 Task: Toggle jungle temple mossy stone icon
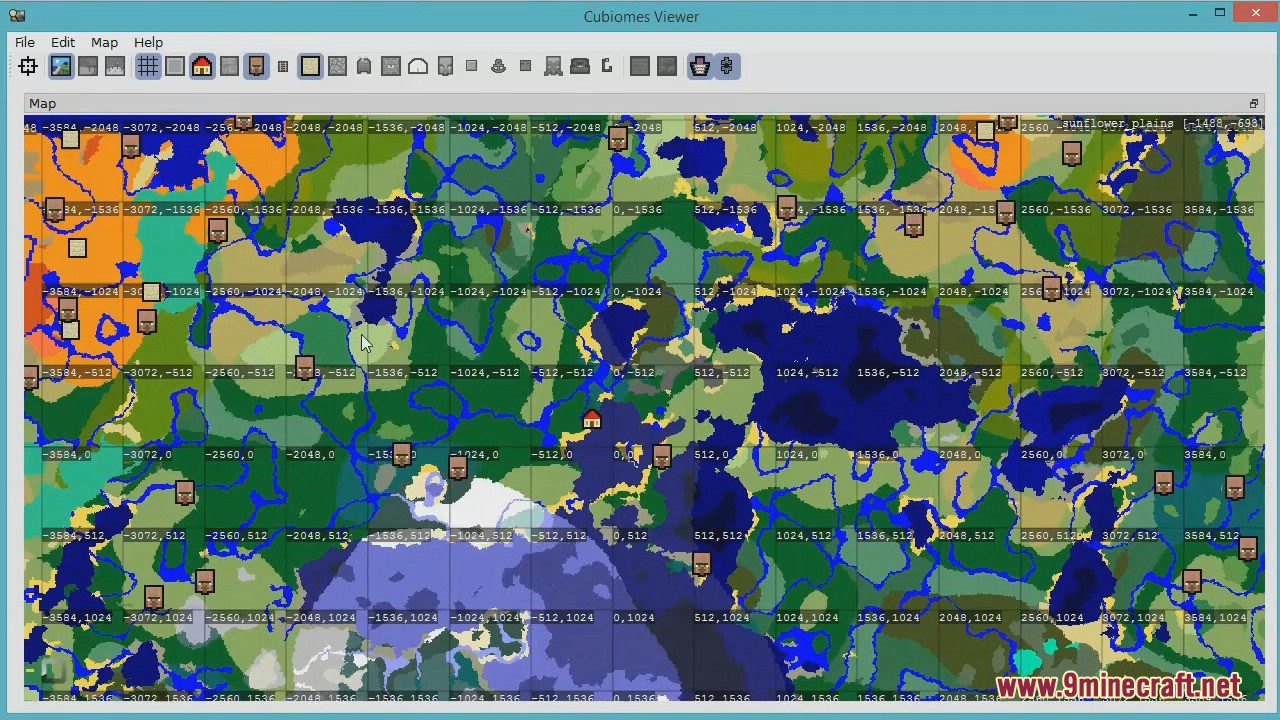(x=337, y=67)
